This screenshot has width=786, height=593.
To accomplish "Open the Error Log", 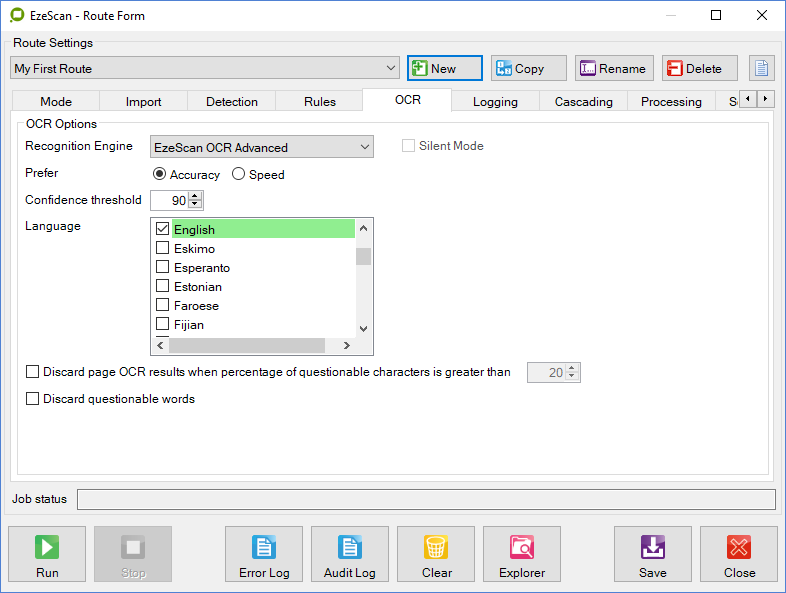I will click(264, 554).
